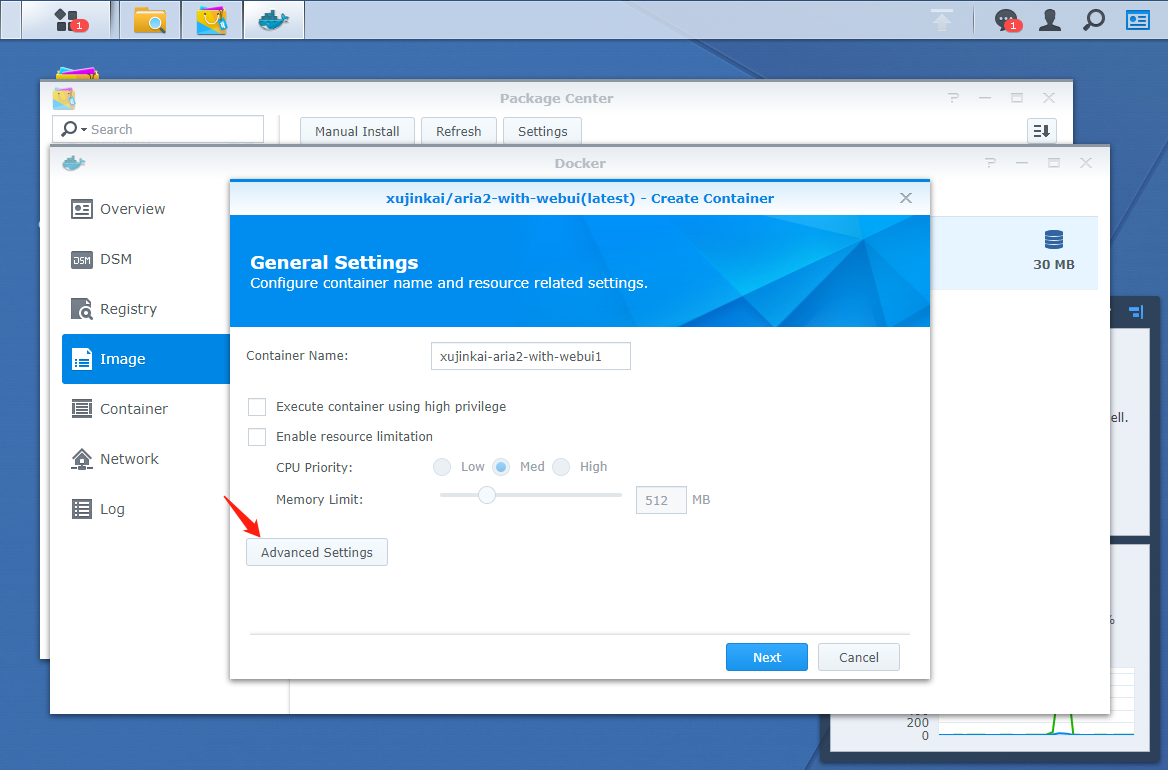The width and height of the screenshot is (1168, 770).
Task: Click the Log icon in Docker sidebar
Action: (x=81, y=509)
